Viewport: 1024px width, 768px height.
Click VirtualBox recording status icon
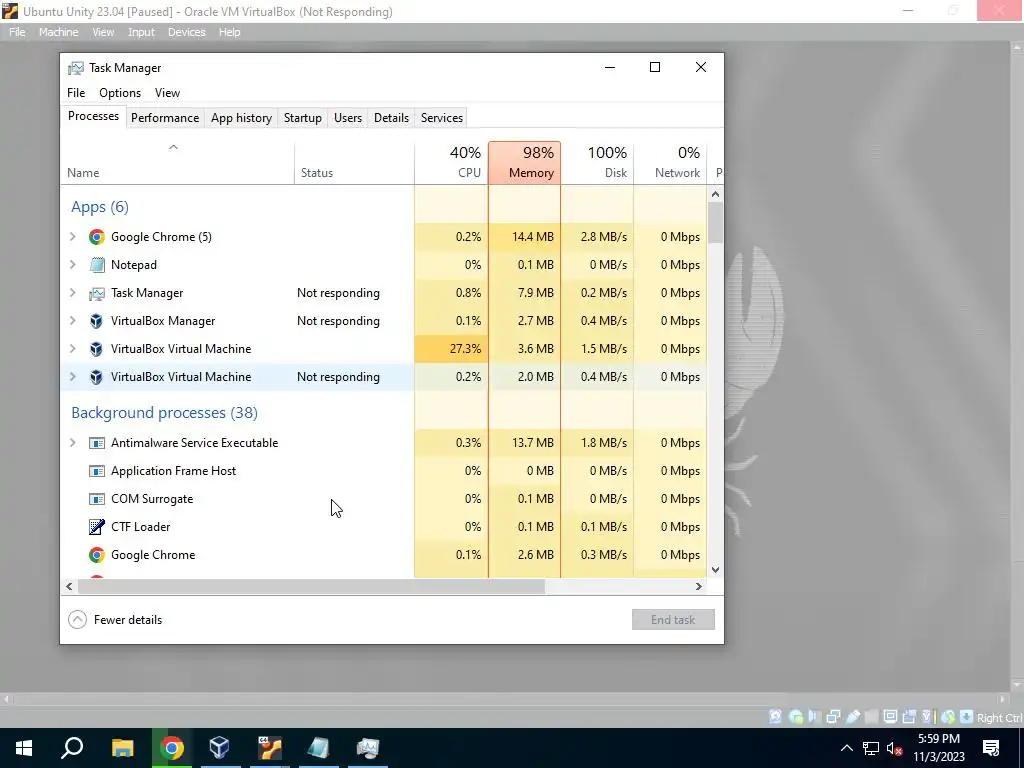click(x=908, y=717)
